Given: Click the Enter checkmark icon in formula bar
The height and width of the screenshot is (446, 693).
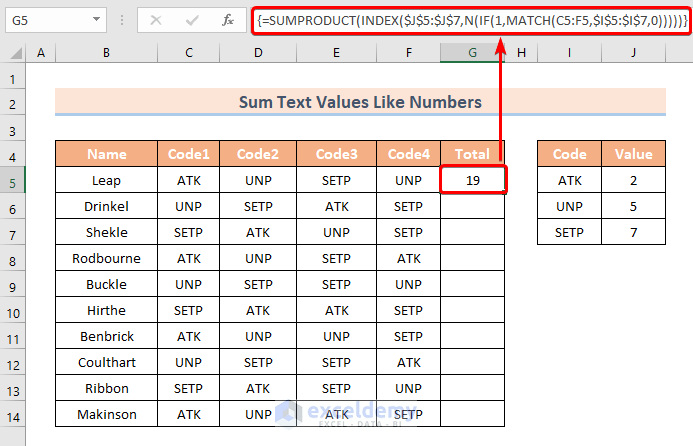Looking at the screenshot, I should 191,19.
